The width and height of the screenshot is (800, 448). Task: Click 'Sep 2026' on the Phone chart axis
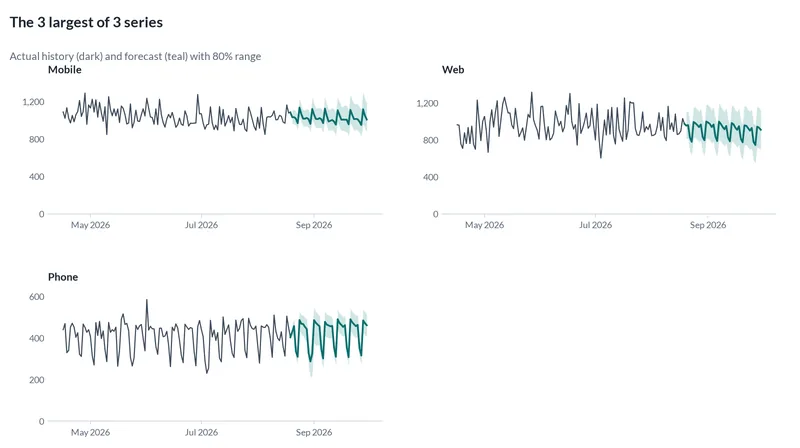[x=314, y=433]
